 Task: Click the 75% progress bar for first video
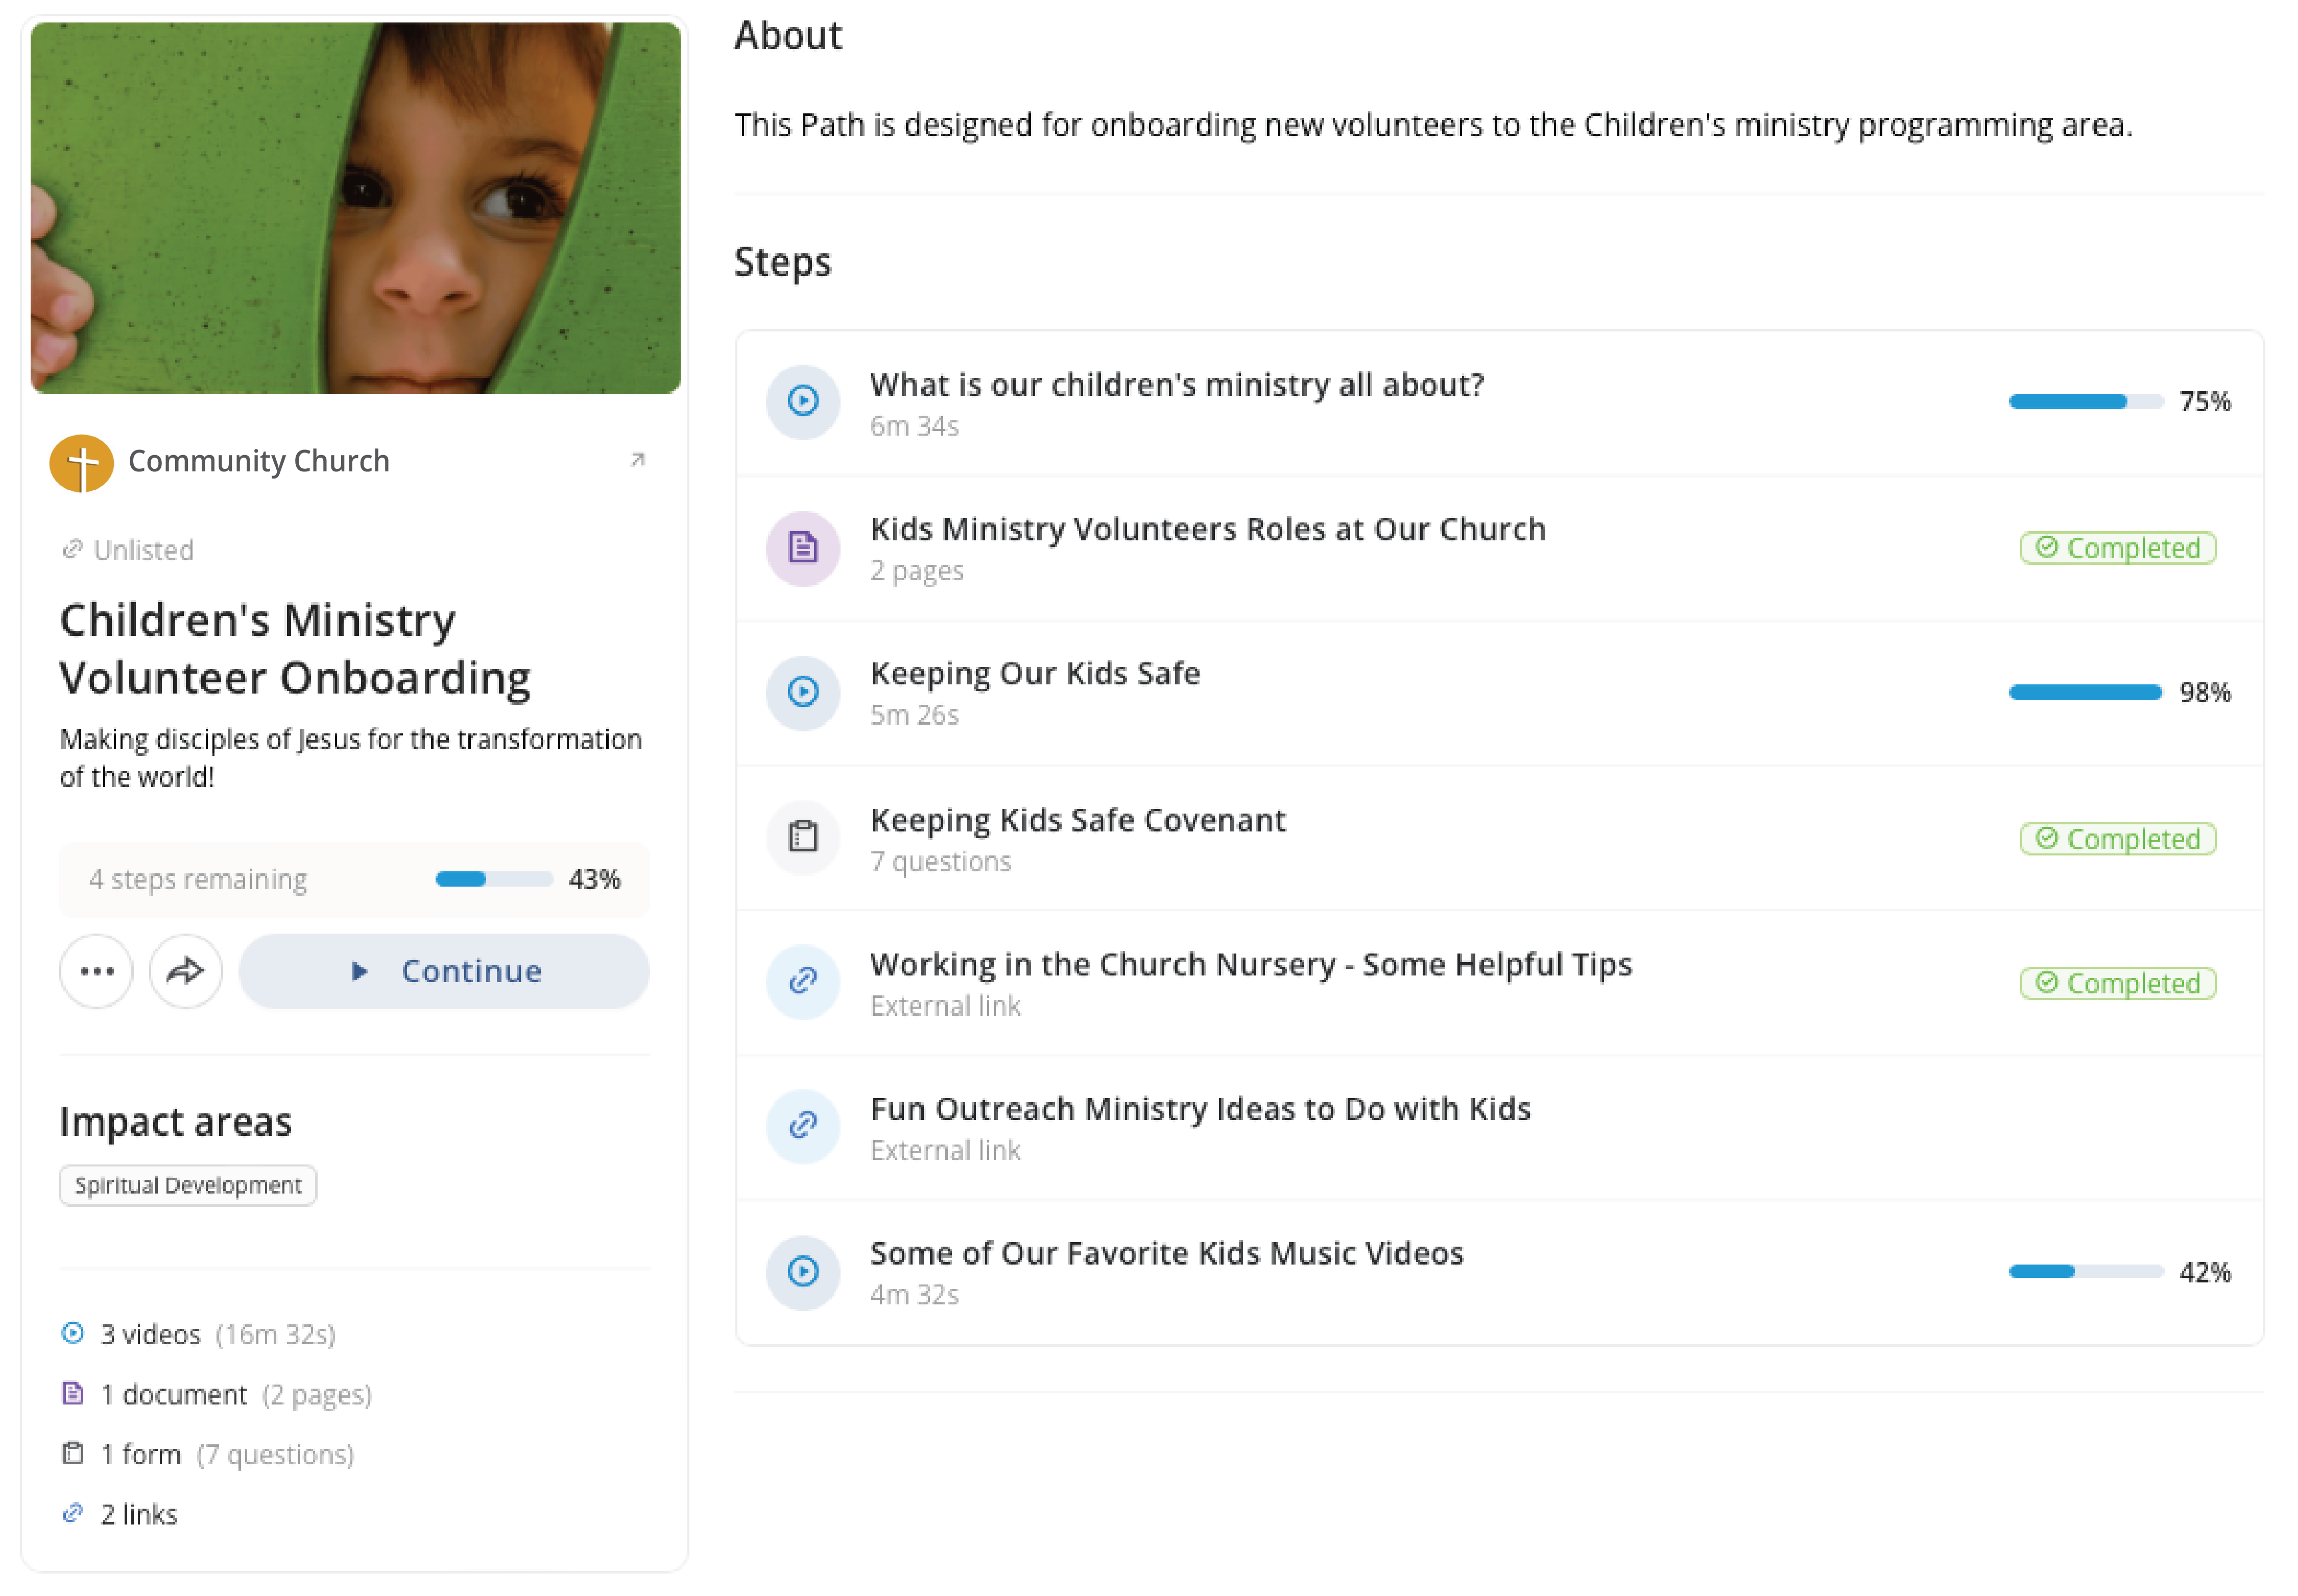click(2085, 402)
